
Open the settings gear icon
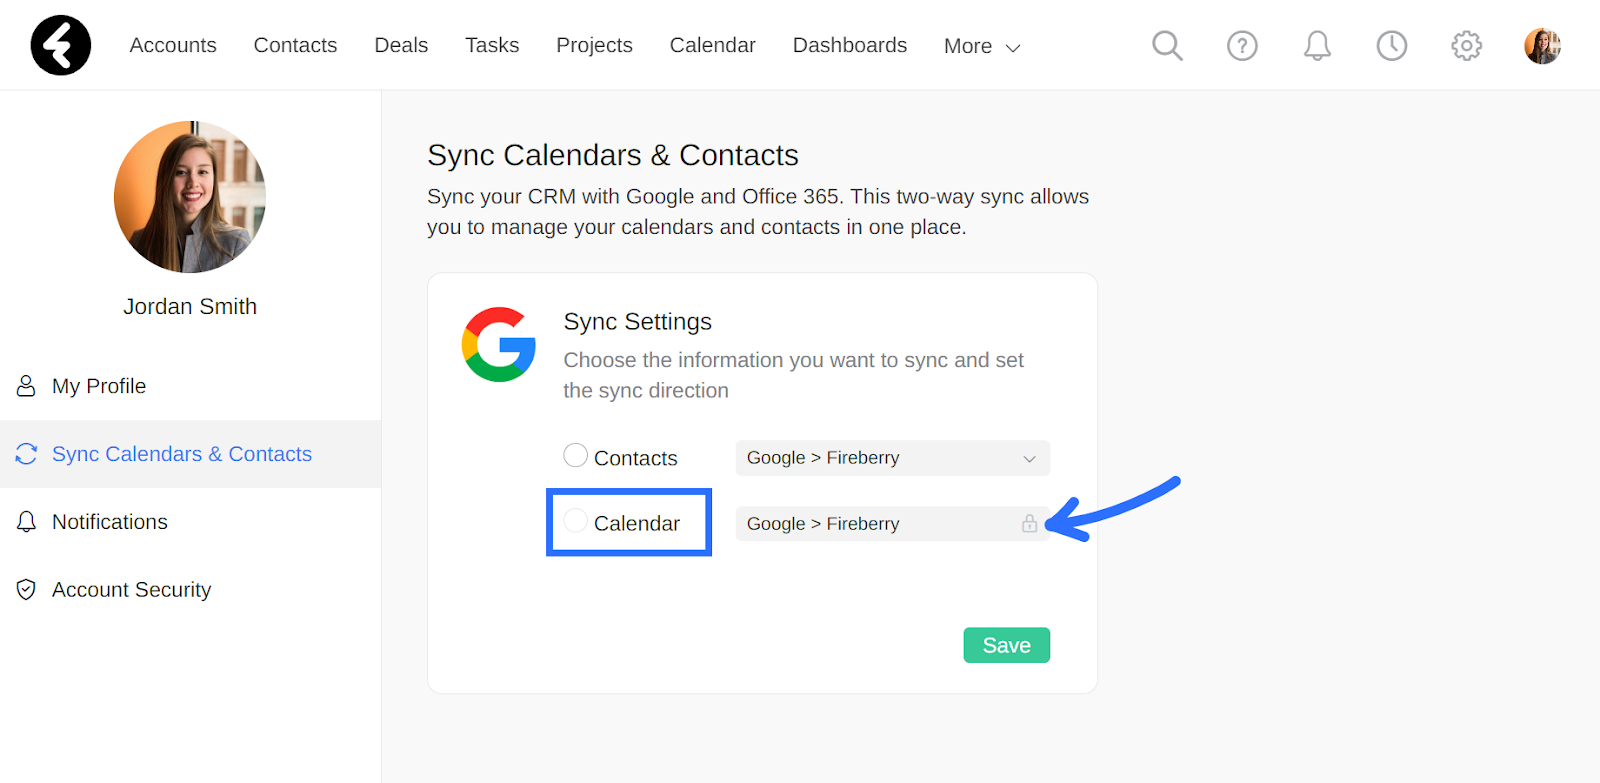tap(1467, 45)
